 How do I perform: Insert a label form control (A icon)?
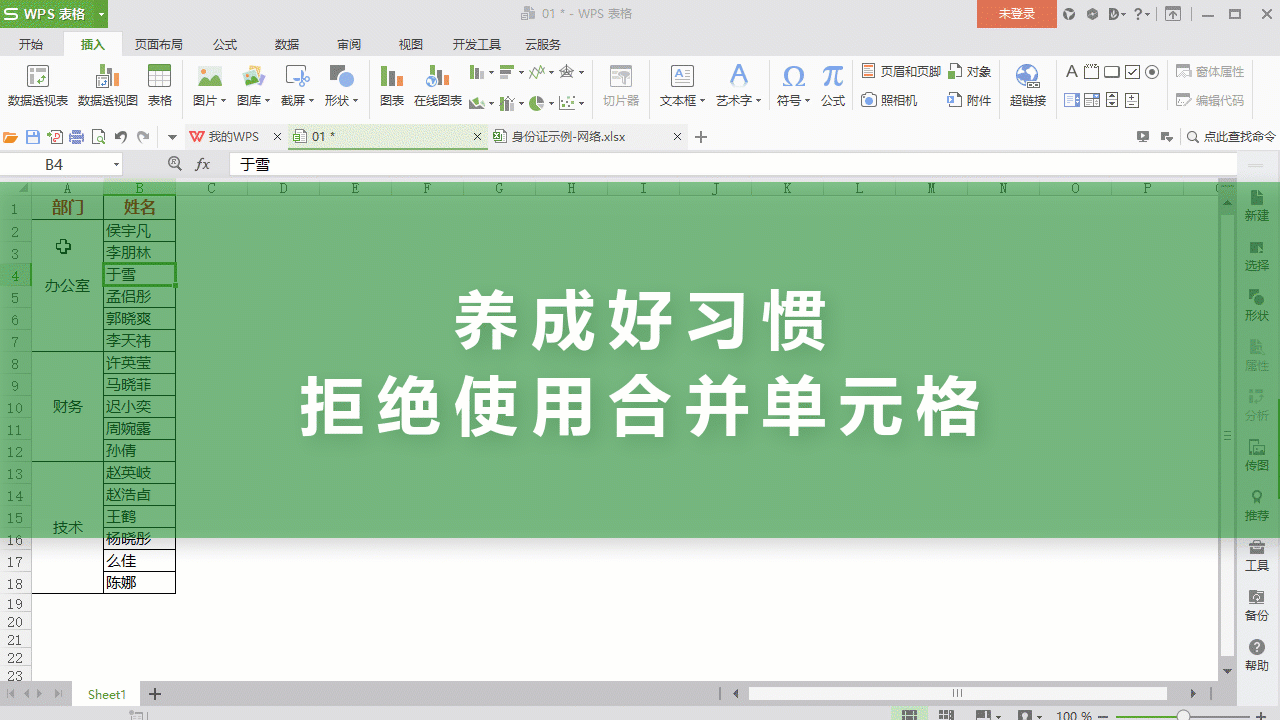1072,72
